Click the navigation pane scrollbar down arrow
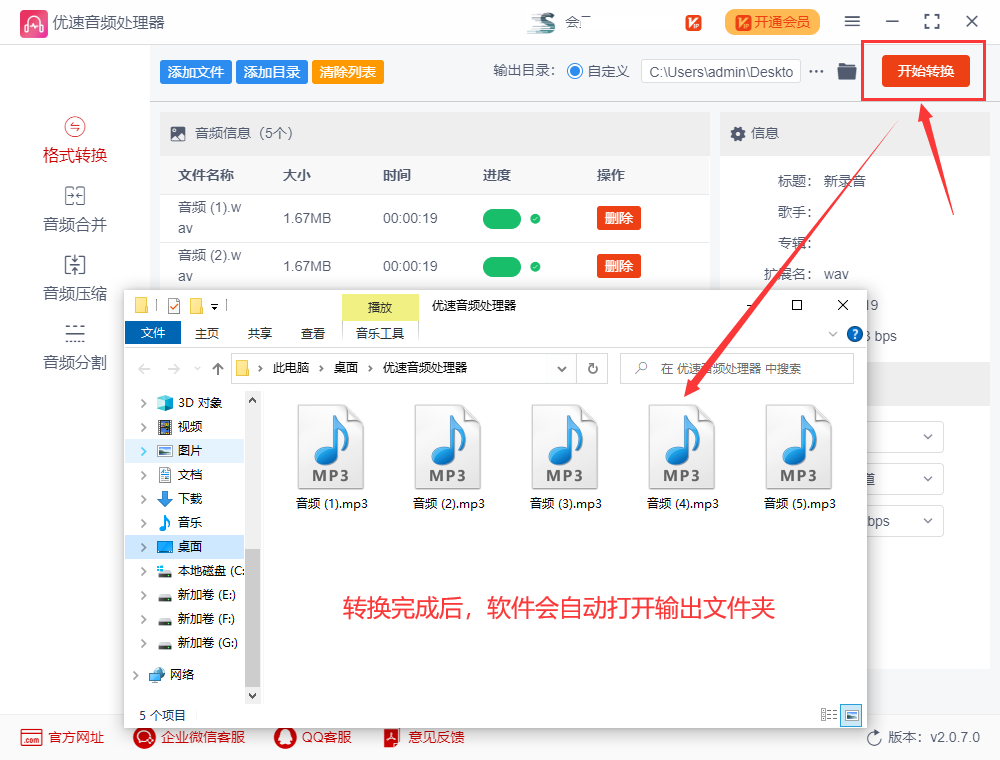 pyautogui.click(x=253, y=696)
